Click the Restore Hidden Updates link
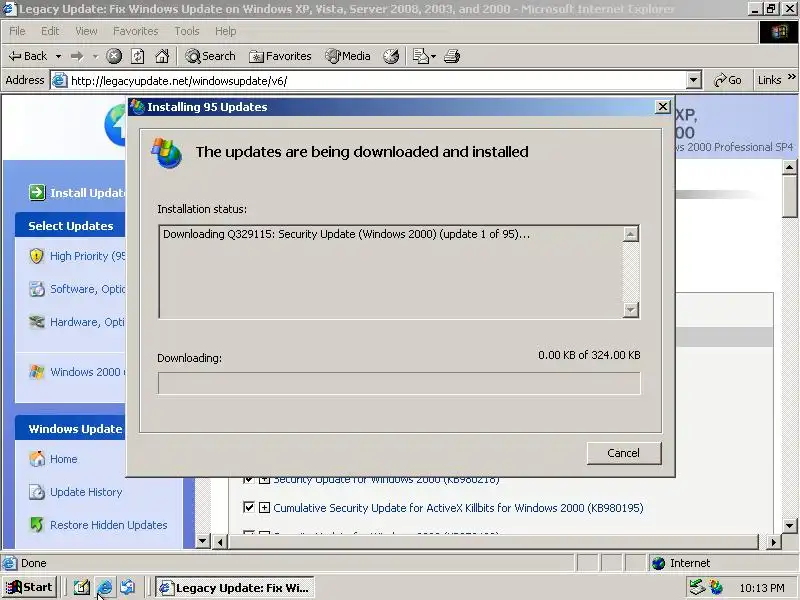The height and width of the screenshot is (600, 800). tap(109, 524)
